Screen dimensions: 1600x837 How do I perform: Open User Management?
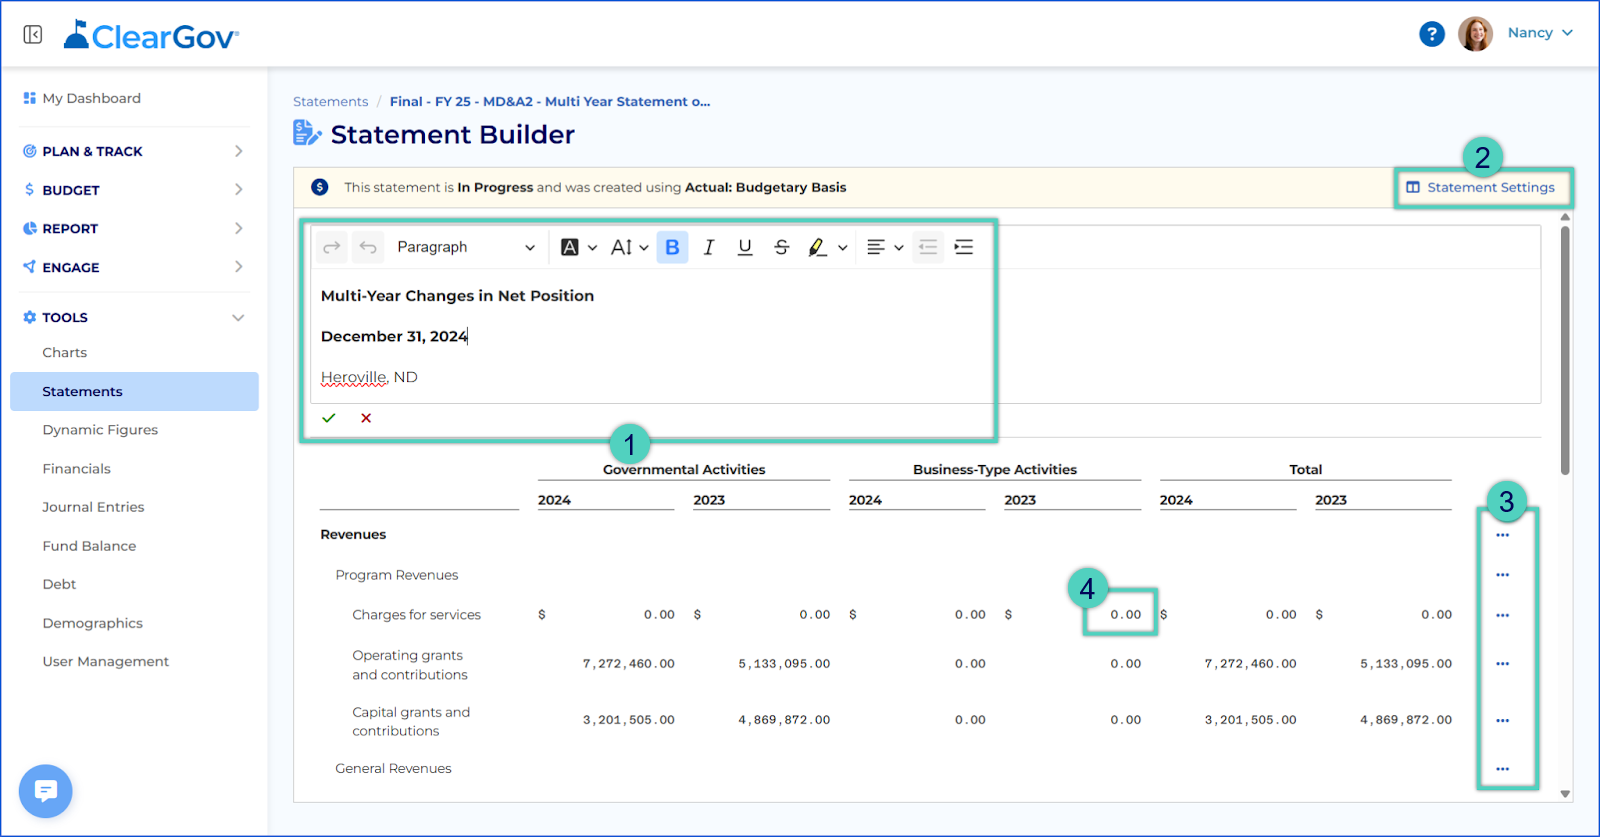[x=106, y=661]
